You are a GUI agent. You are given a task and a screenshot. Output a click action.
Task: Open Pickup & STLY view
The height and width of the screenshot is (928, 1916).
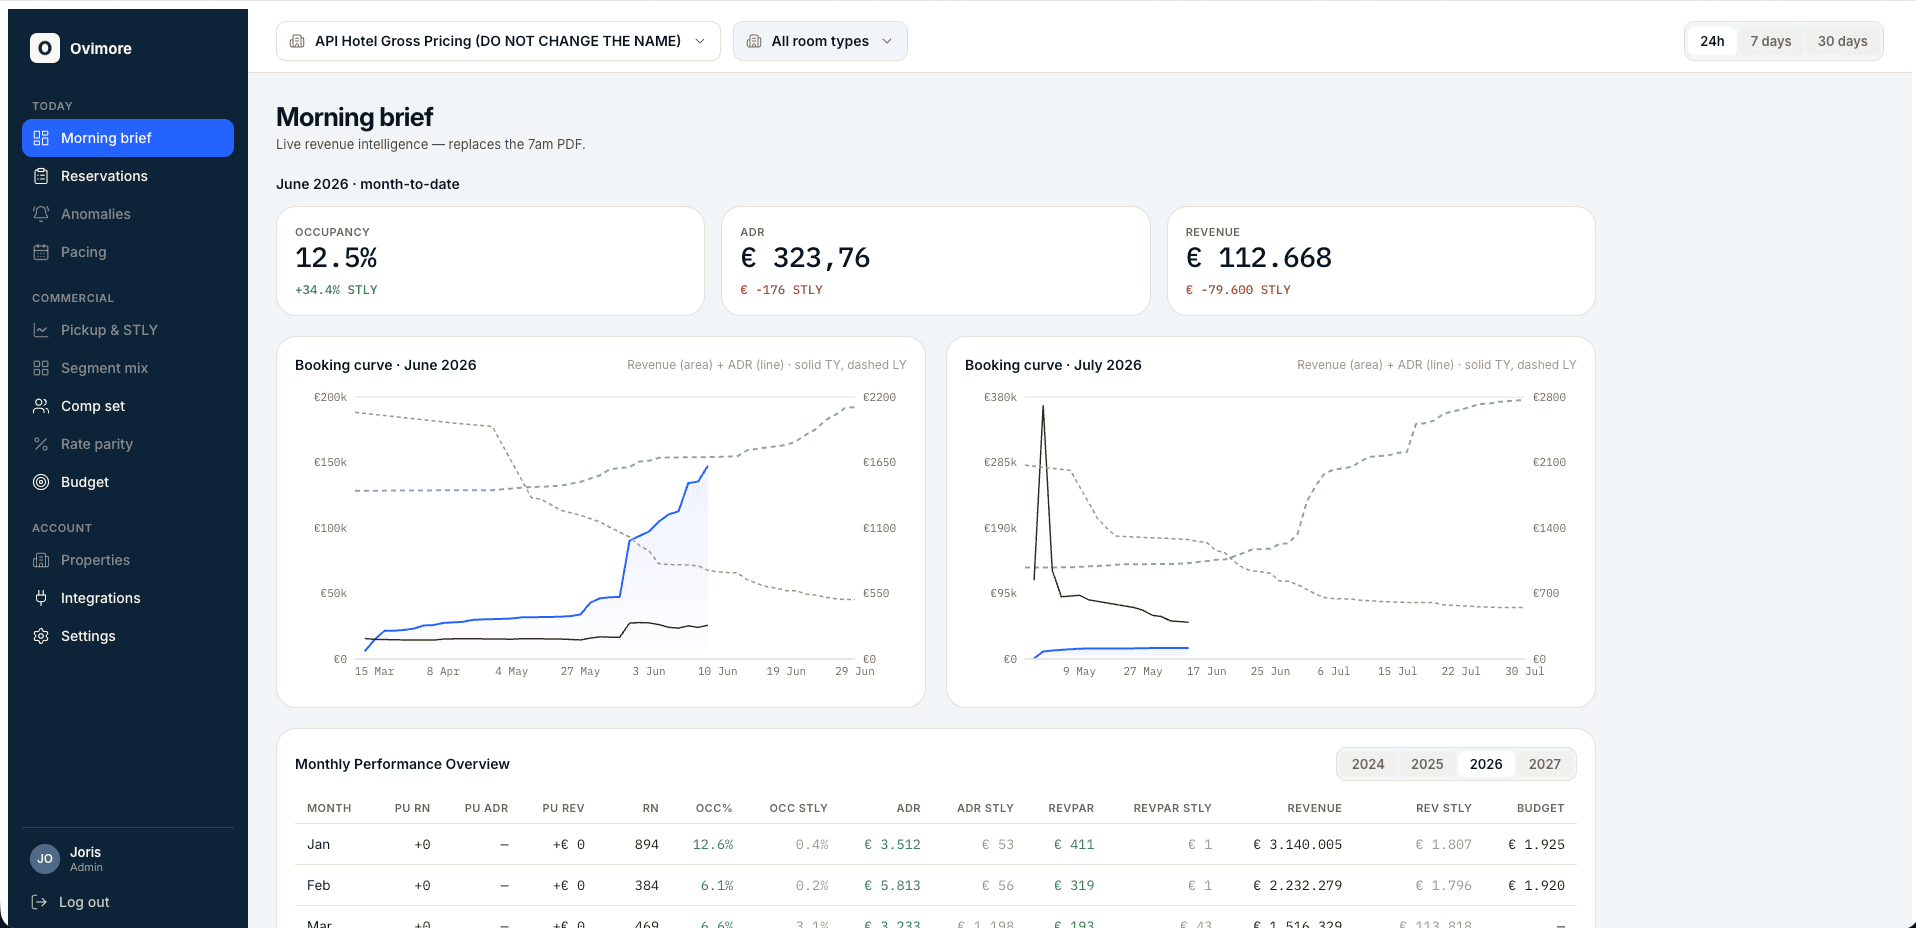pyautogui.click(x=128, y=330)
